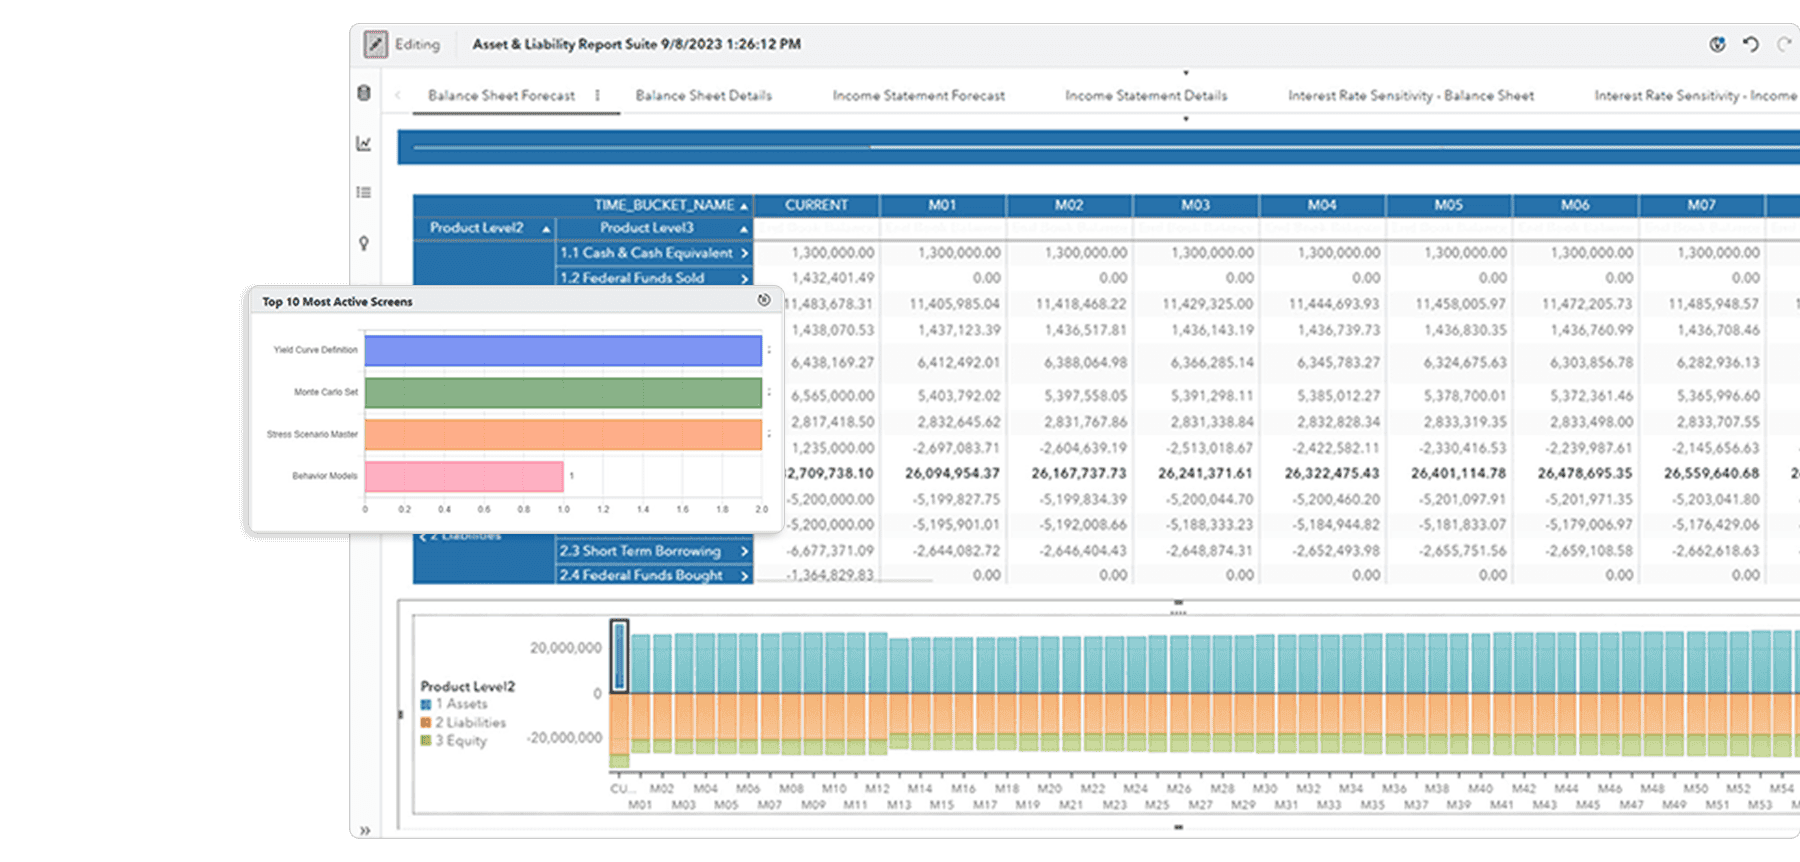Click the Redo arrow in top bar
Viewport: 1800px width, 862px height.
click(1784, 44)
